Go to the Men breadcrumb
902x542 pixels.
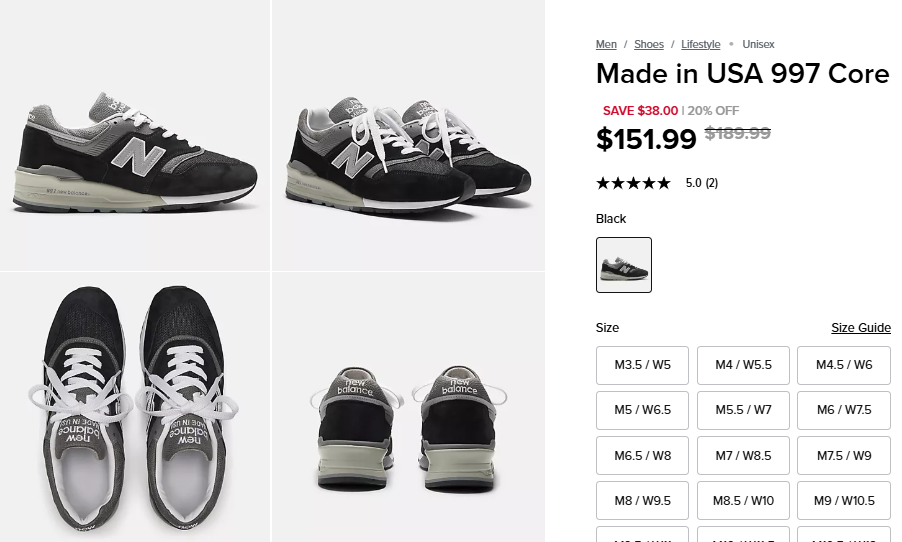[606, 44]
